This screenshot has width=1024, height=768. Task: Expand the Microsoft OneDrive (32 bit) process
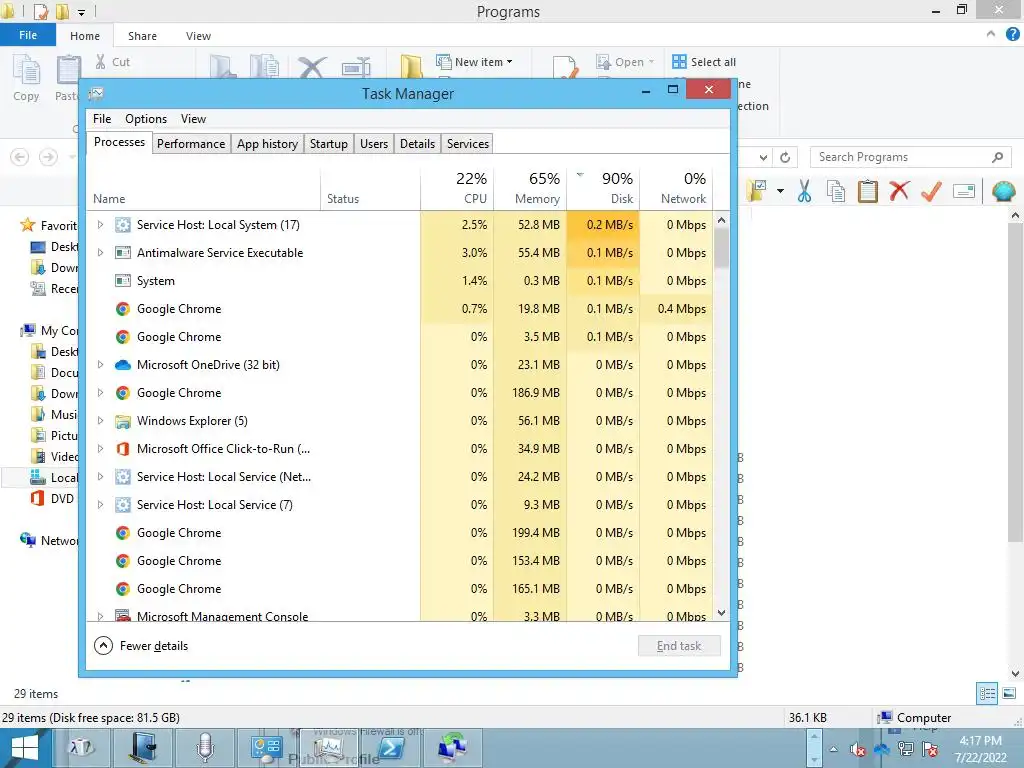[100, 365]
